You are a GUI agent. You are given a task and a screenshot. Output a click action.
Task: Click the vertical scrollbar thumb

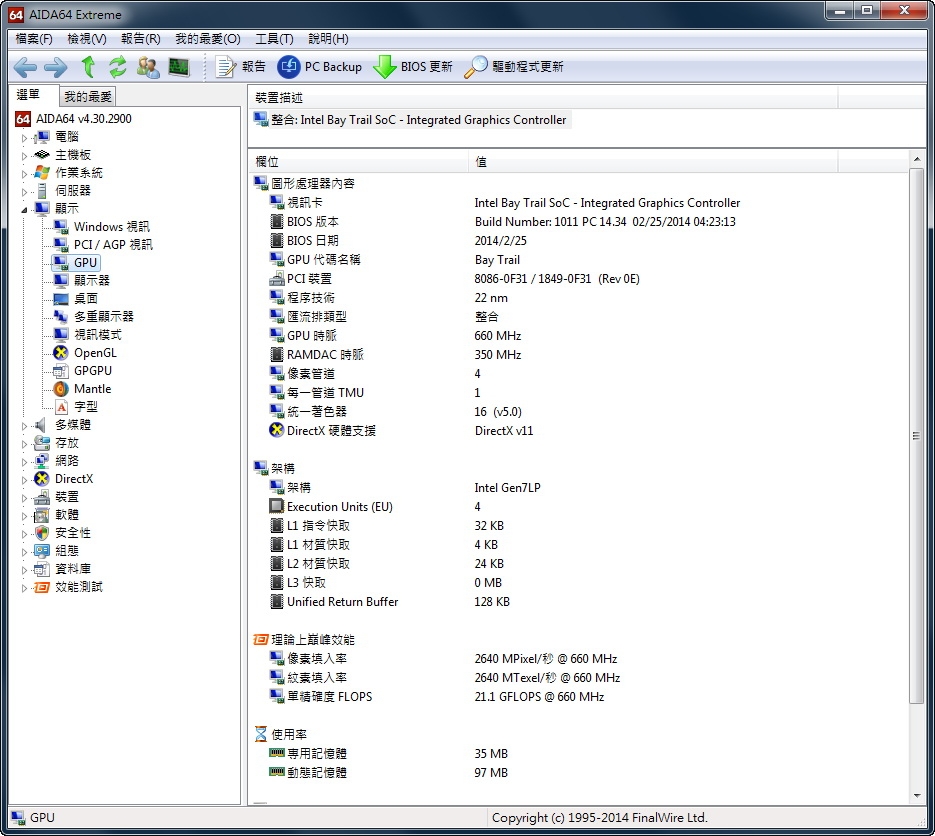(x=917, y=436)
